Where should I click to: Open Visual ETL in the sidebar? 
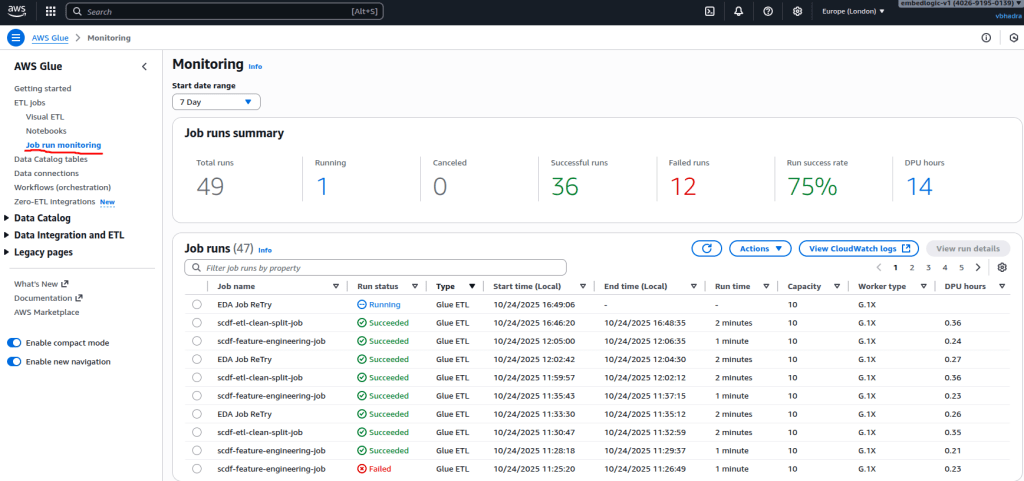click(x=45, y=116)
